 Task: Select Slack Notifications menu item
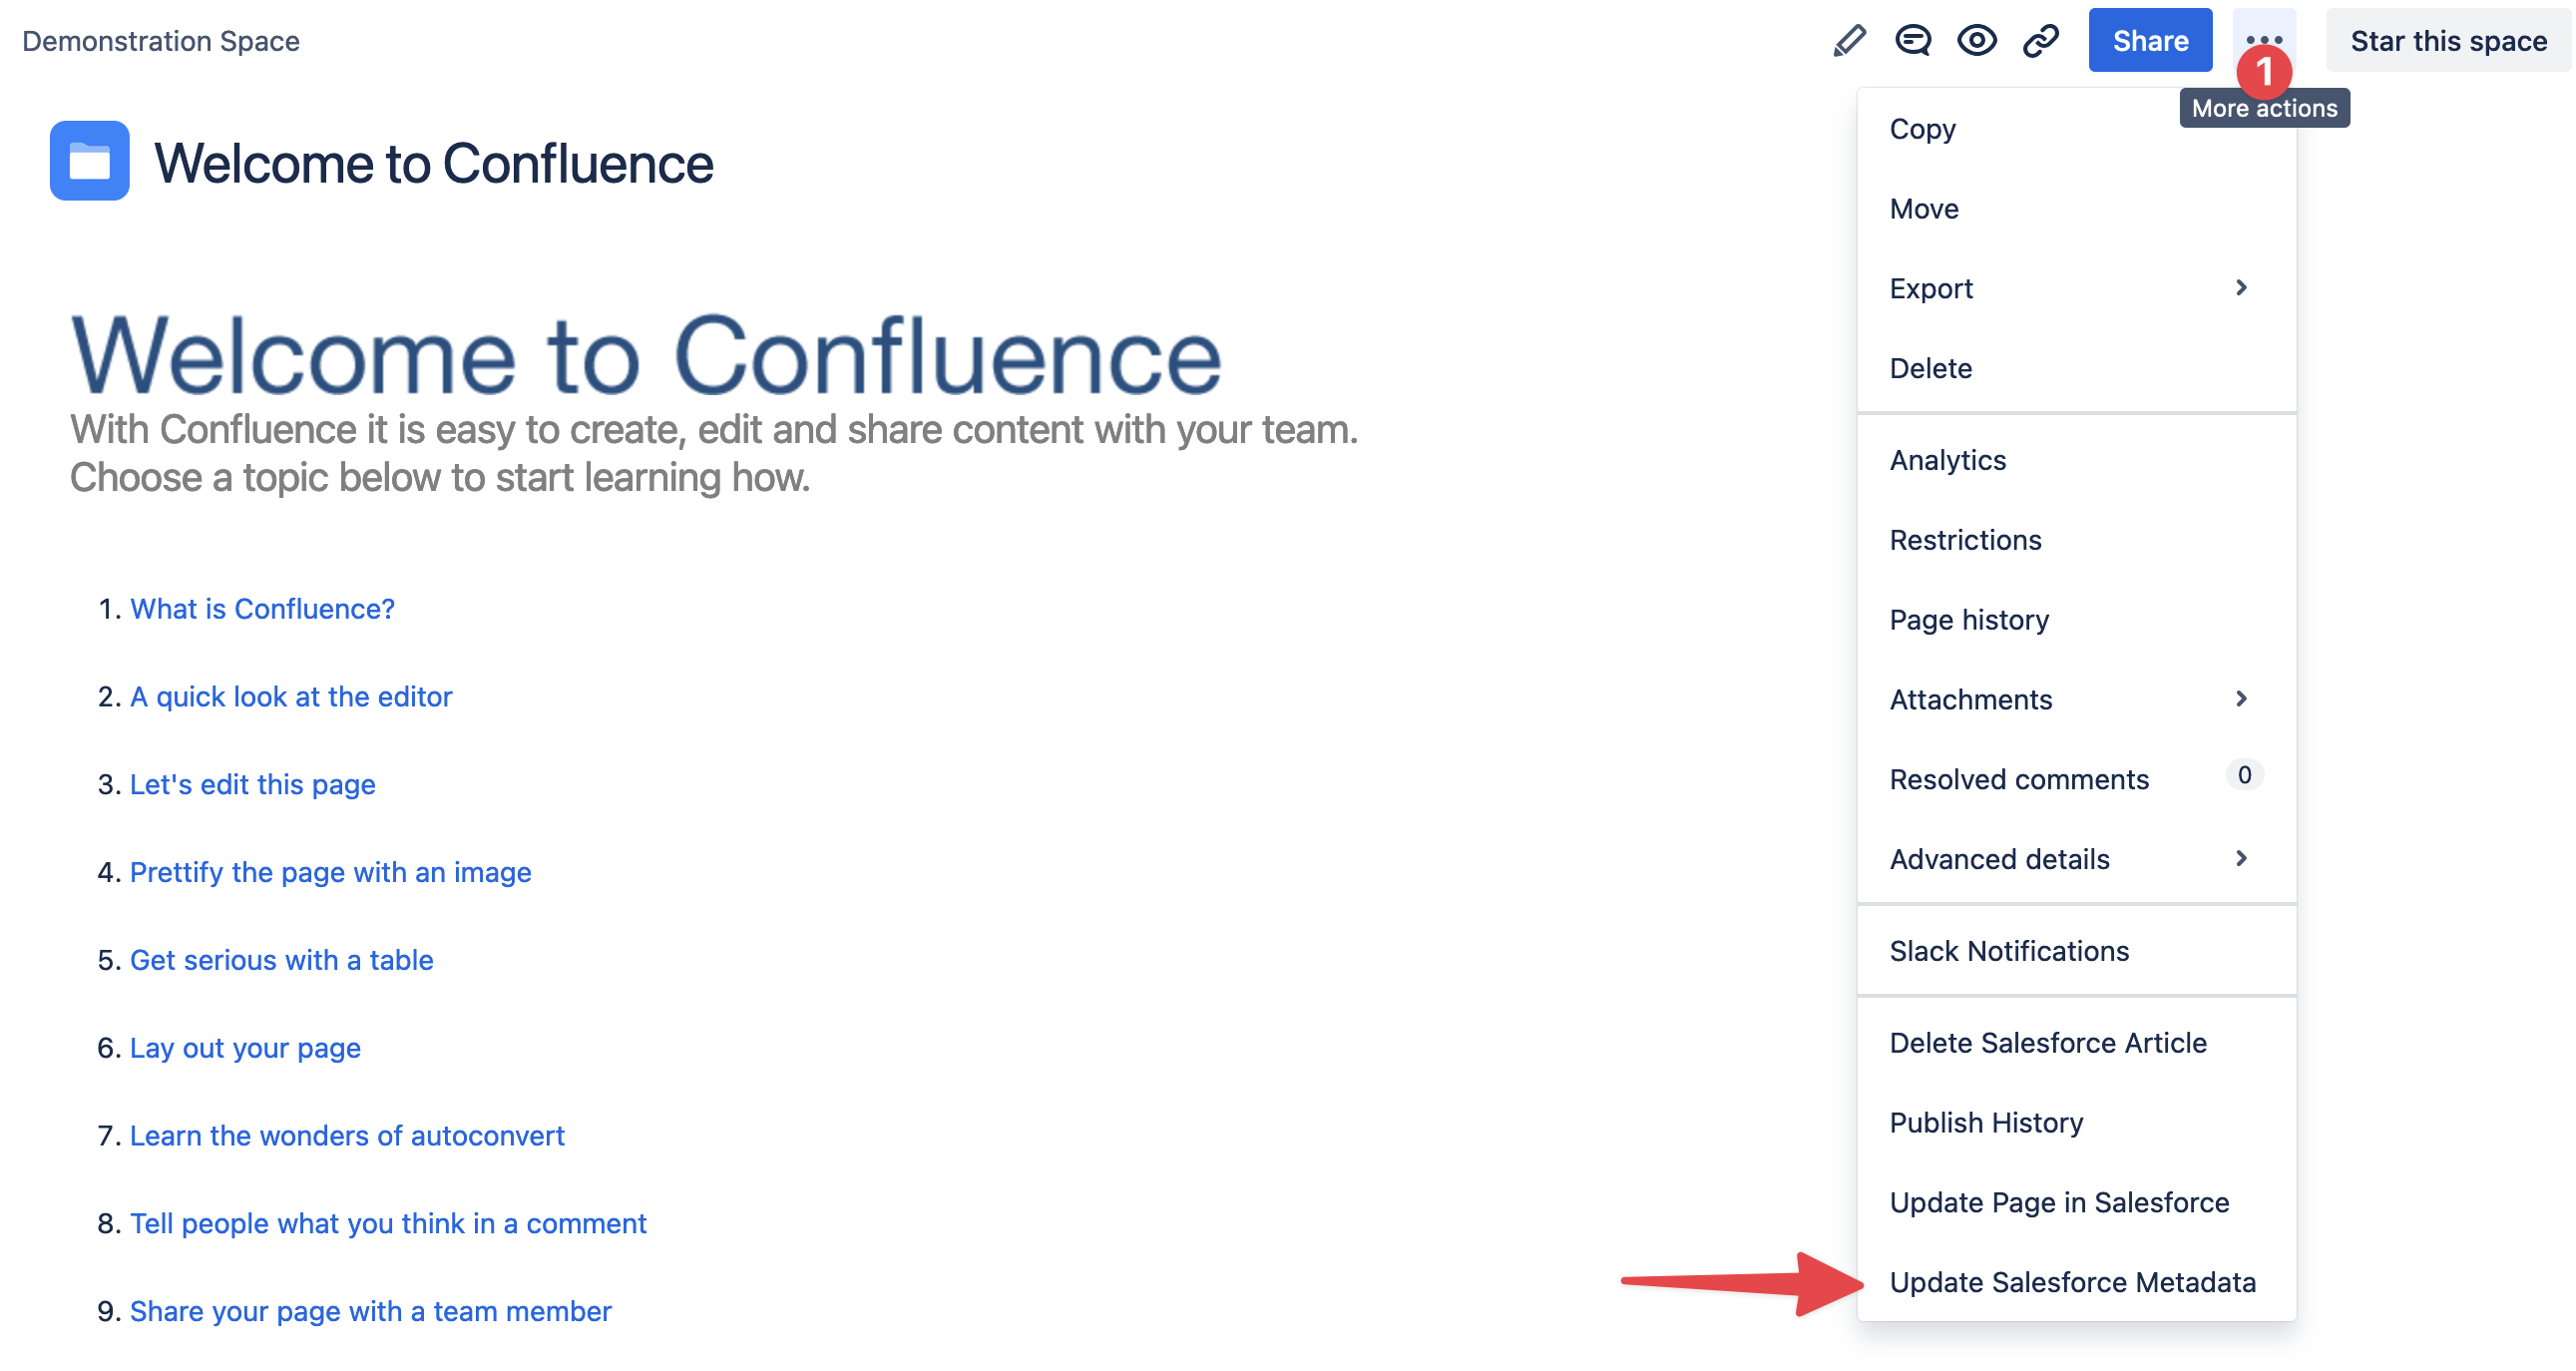point(2008,951)
